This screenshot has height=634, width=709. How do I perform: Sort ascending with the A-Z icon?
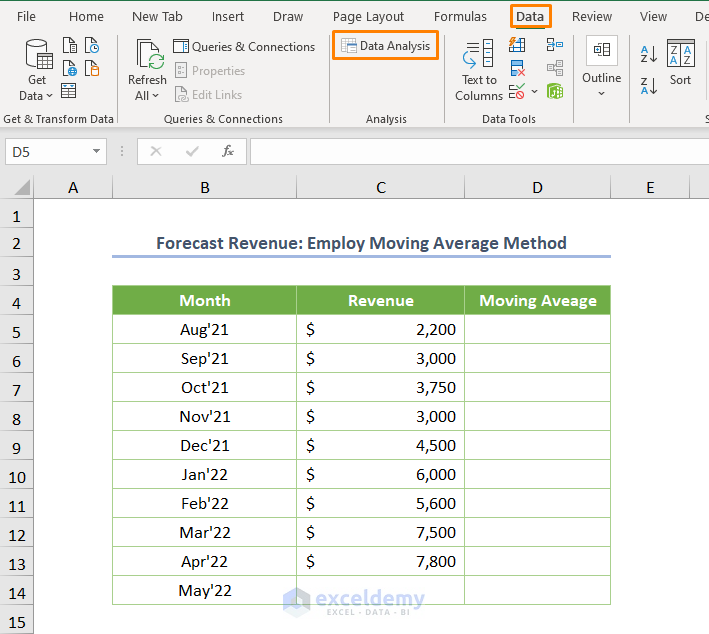pyautogui.click(x=648, y=55)
